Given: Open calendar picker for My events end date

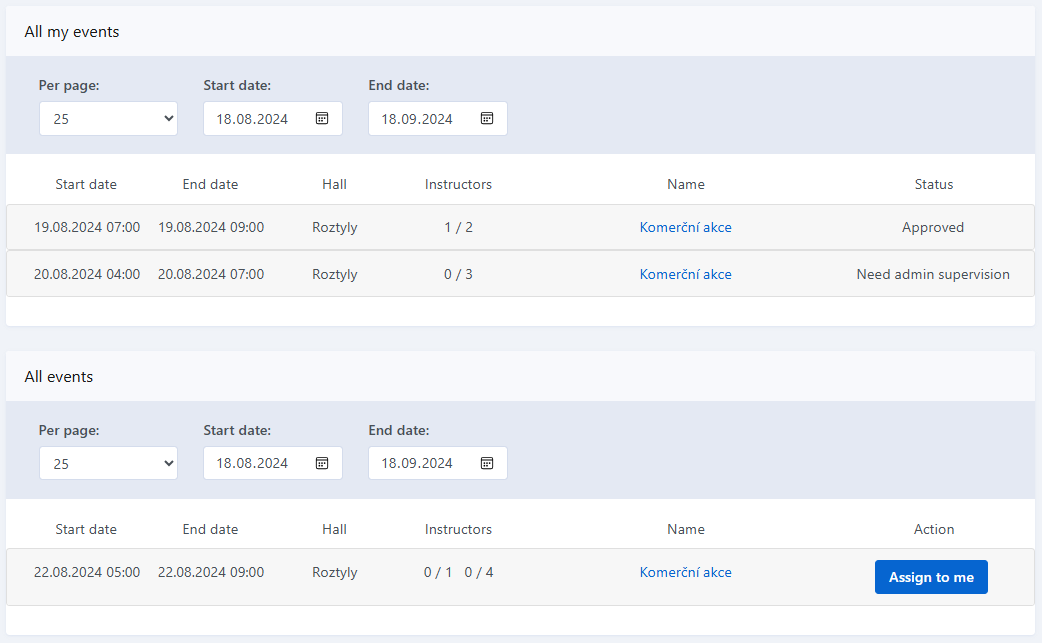Looking at the screenshot, I should point(487,118).
